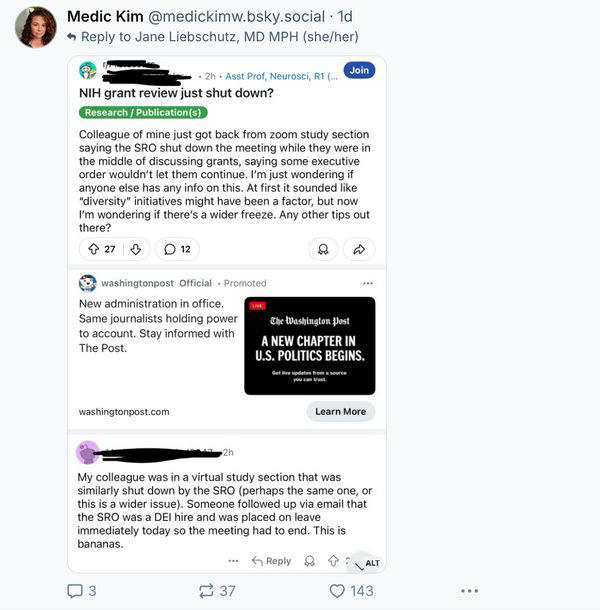Image resolution: width=600 pixels, height=610 pixels.
Task: Visit the washingtonpost.com link
Action: click(124, 412)
